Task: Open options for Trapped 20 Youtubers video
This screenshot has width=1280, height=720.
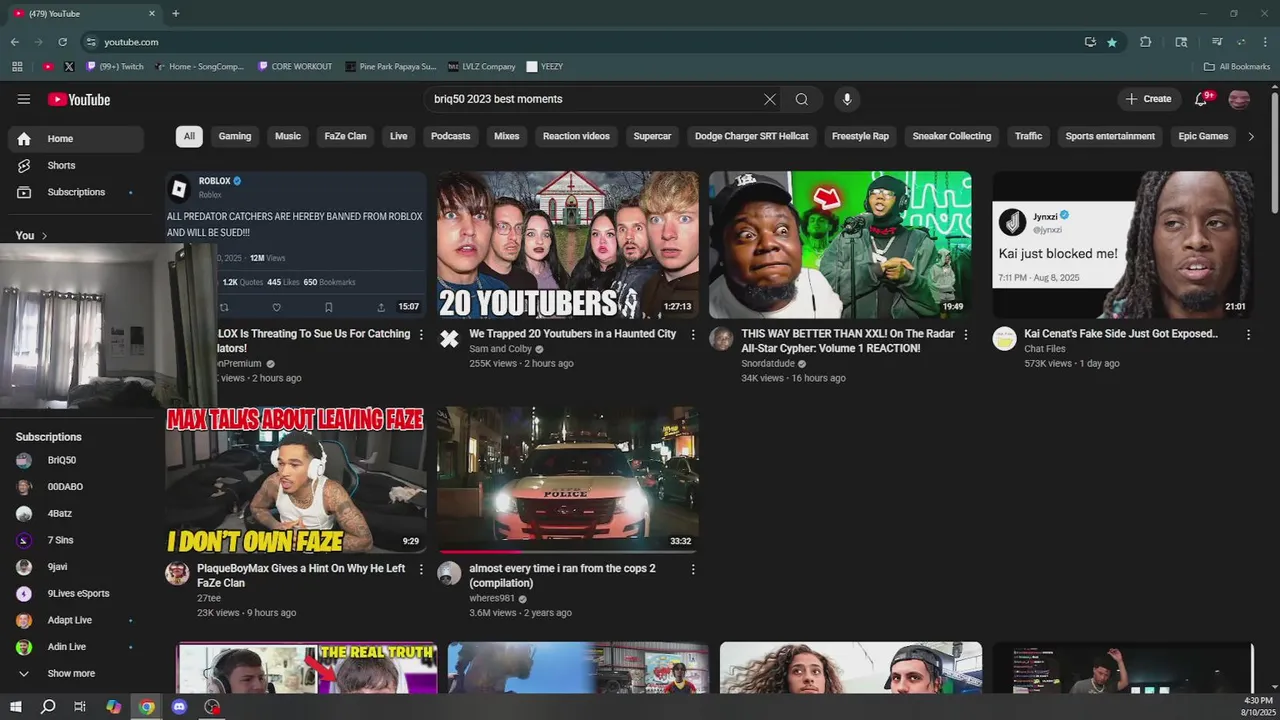Action: tap(693, 335)
